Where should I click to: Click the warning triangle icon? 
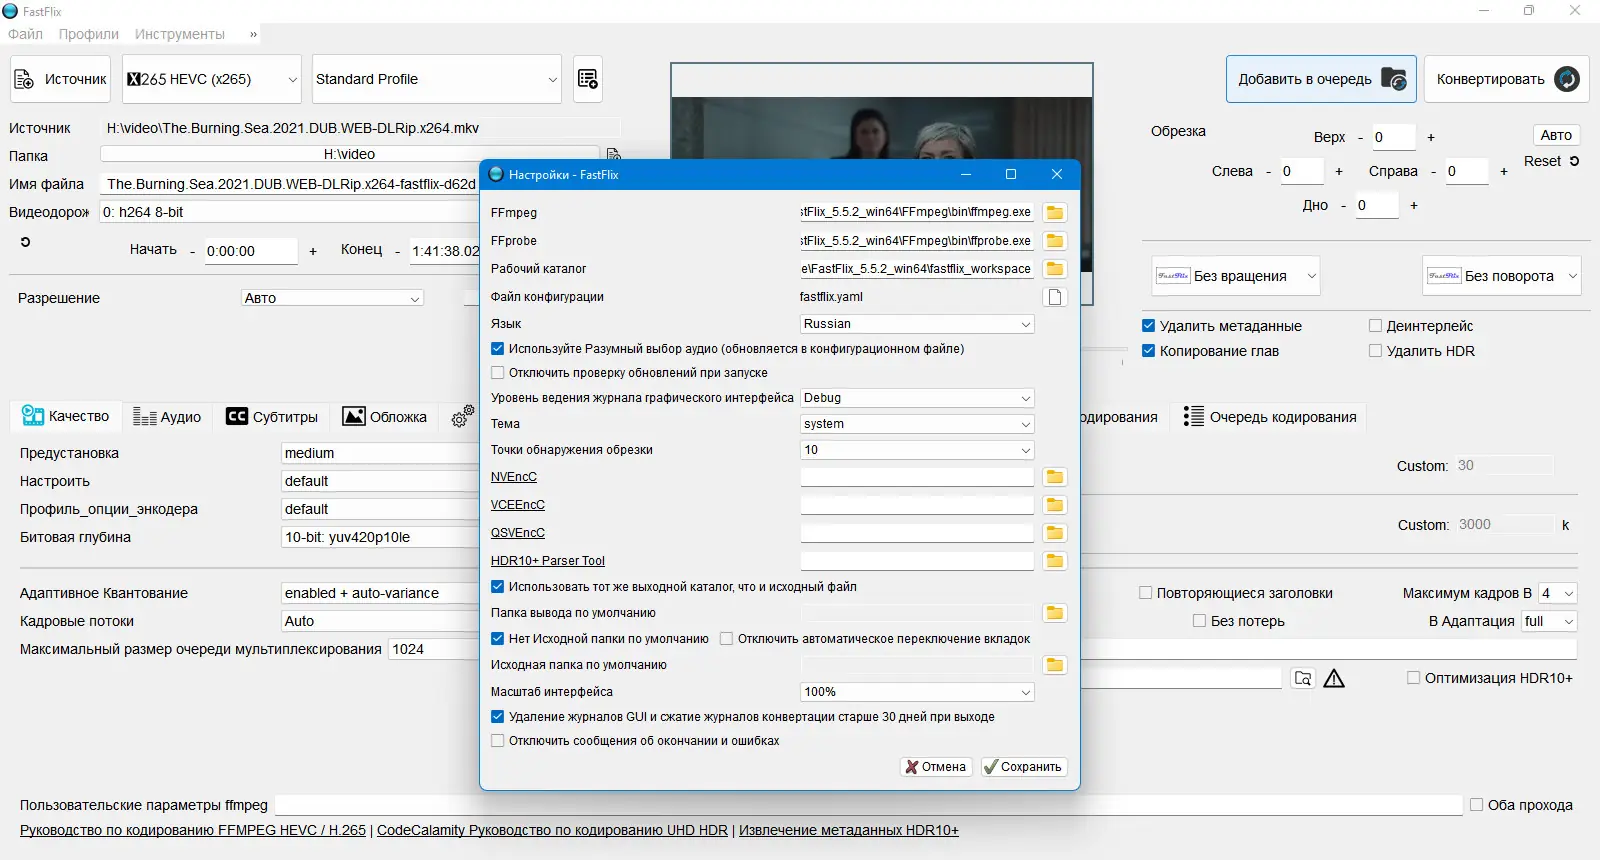tap(1334, 679)
